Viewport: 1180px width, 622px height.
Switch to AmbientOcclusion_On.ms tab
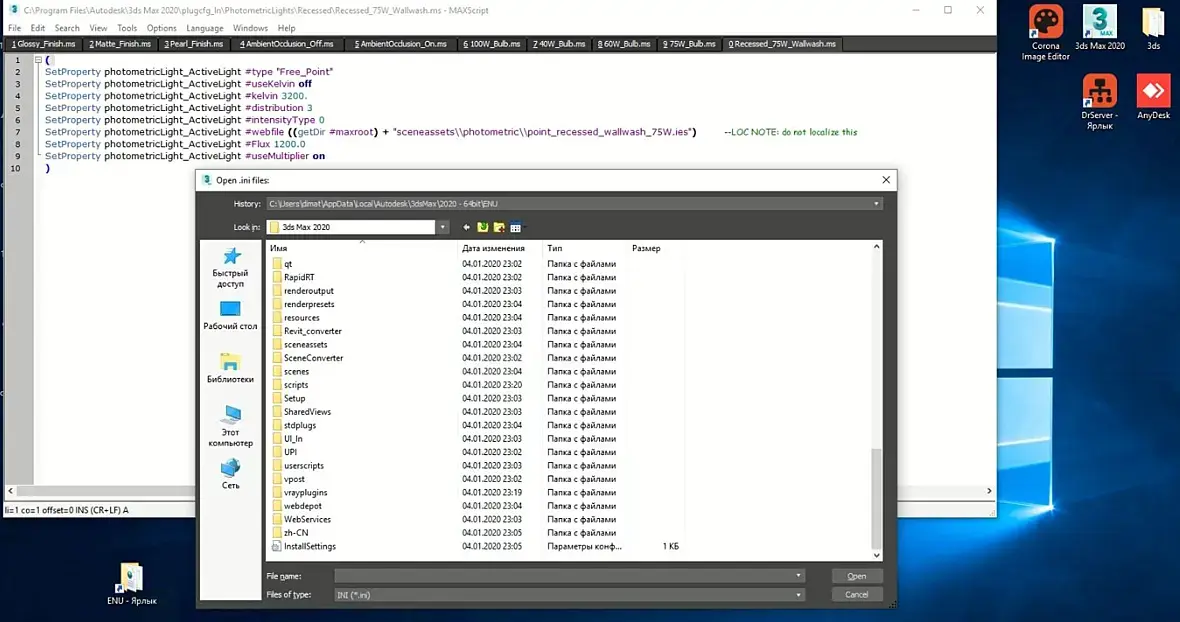pos(400,44)
